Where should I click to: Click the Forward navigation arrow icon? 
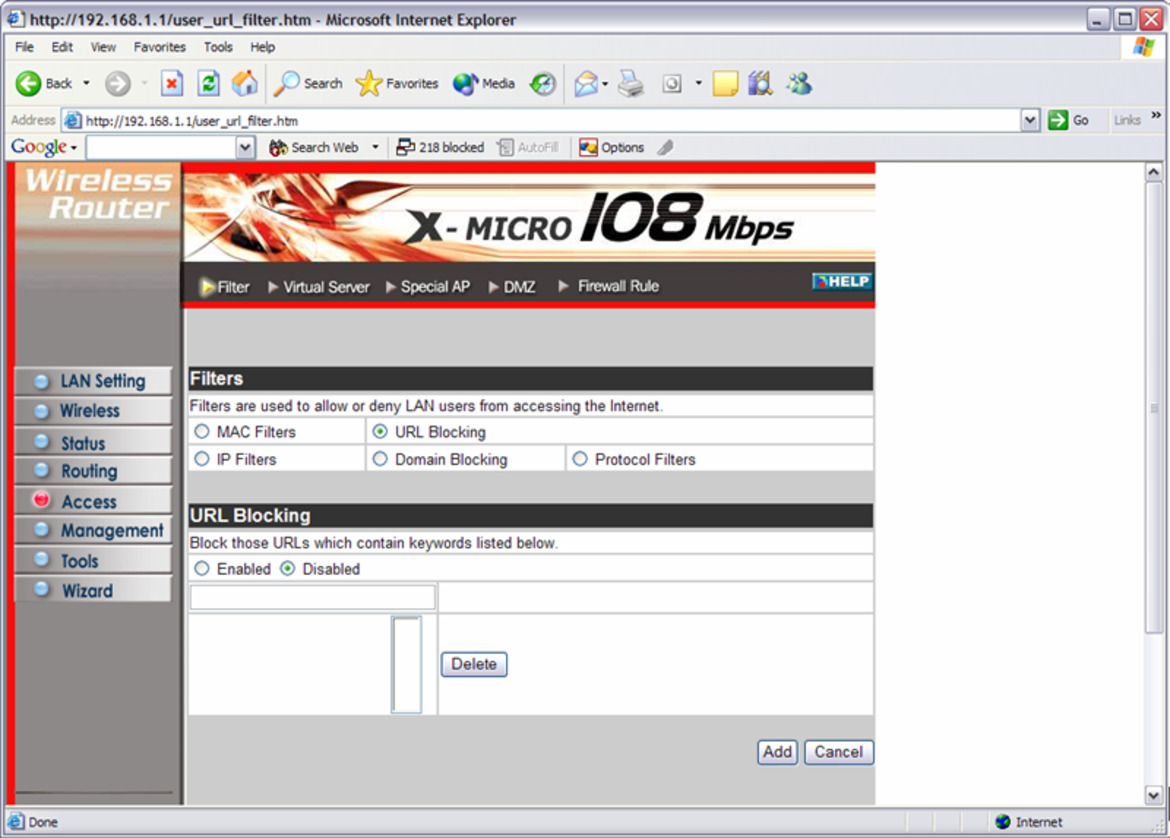[117, 84]
